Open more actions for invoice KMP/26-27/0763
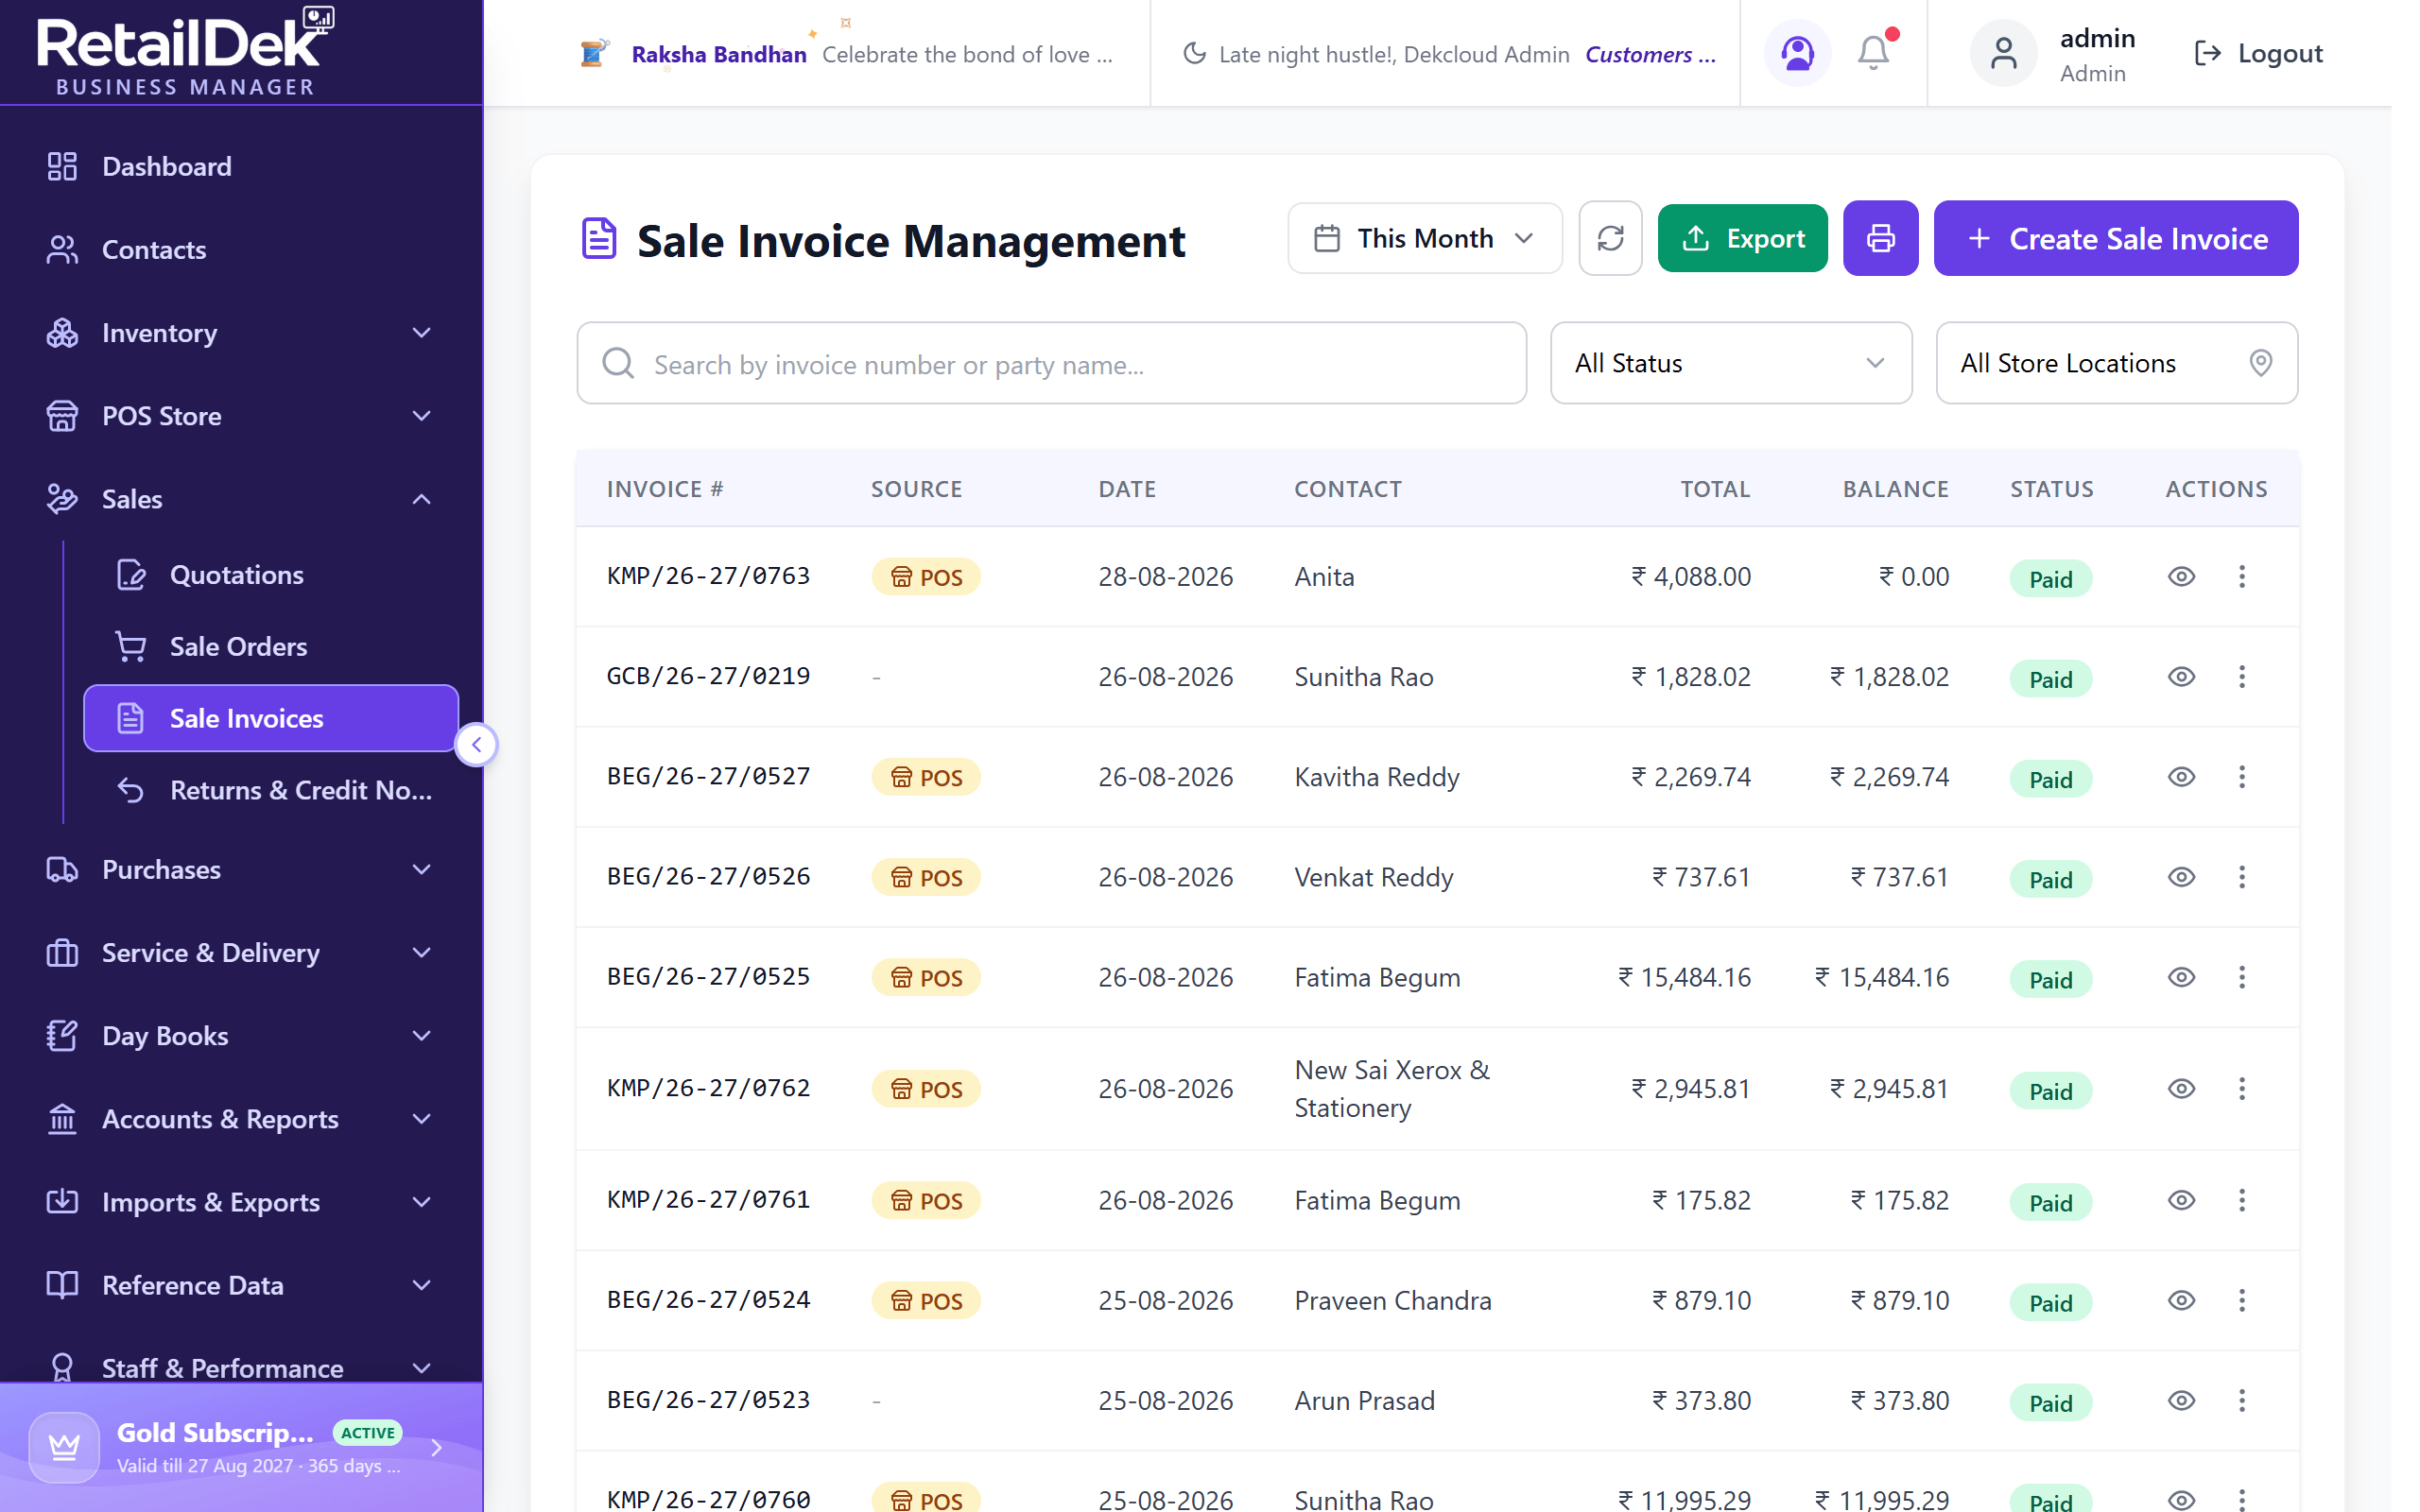The width and height of the screenshot is (2420, 1512). point(2241,577)
